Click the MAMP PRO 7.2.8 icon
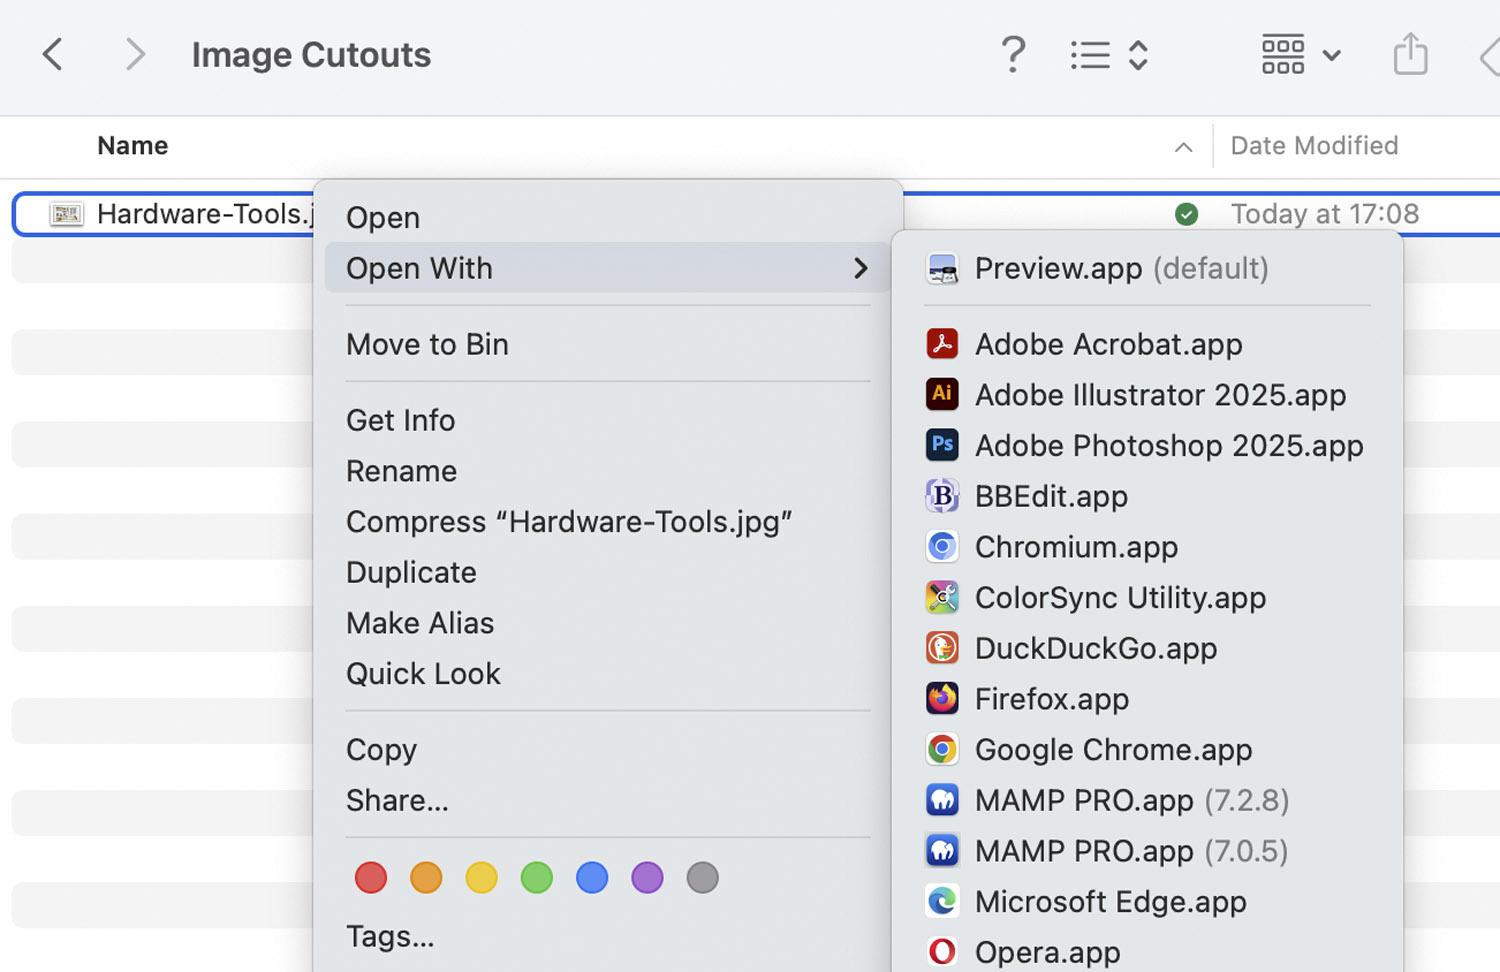The width and height of the screenshot is (1500, 972). pyautogui.click(x=942, y=800)
